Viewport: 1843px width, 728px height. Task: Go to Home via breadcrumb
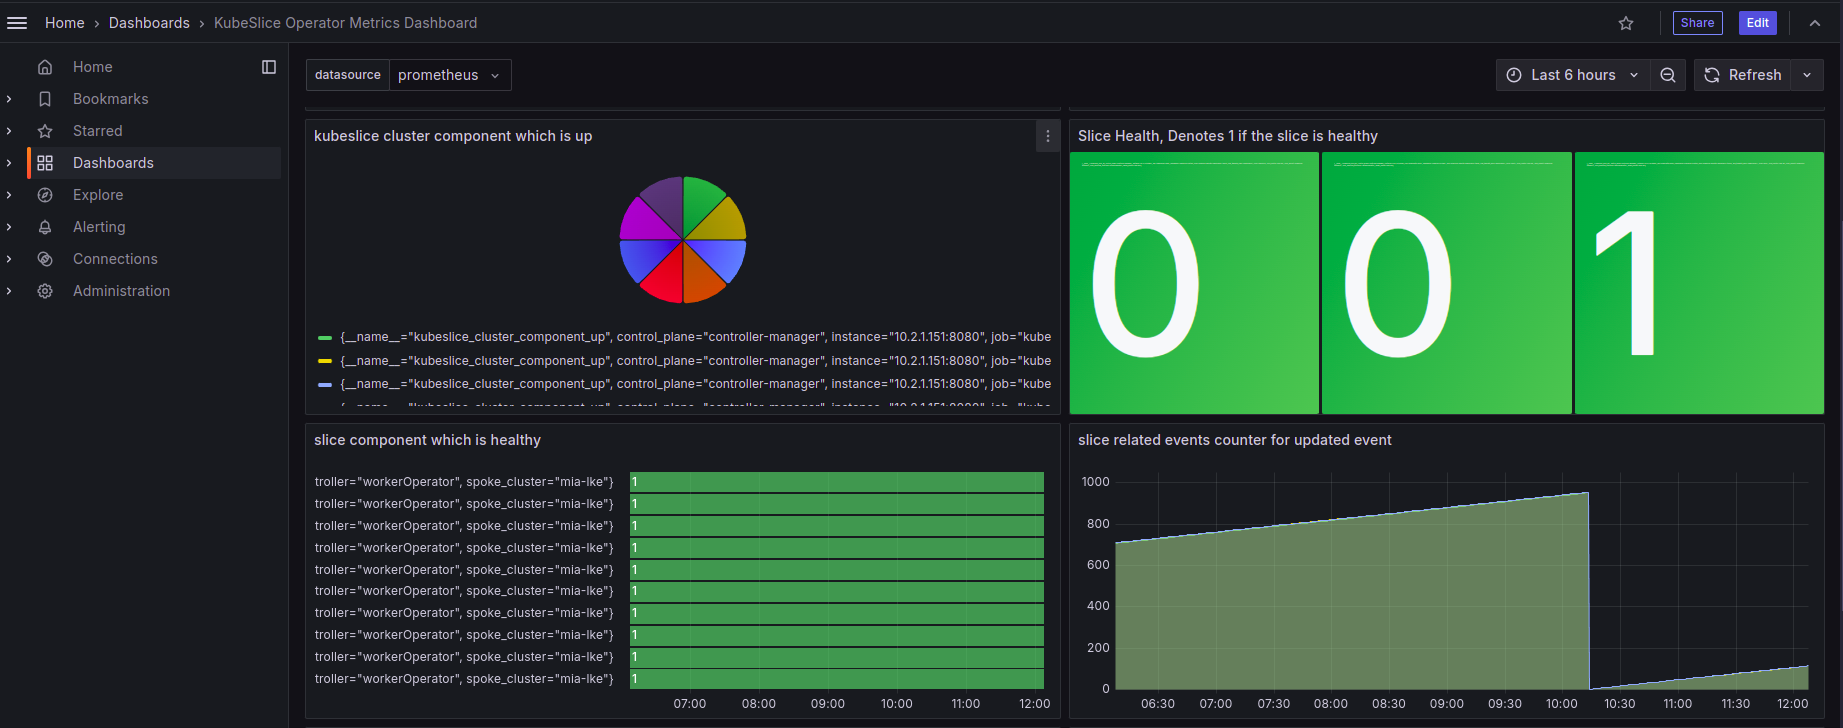[65, 23]
